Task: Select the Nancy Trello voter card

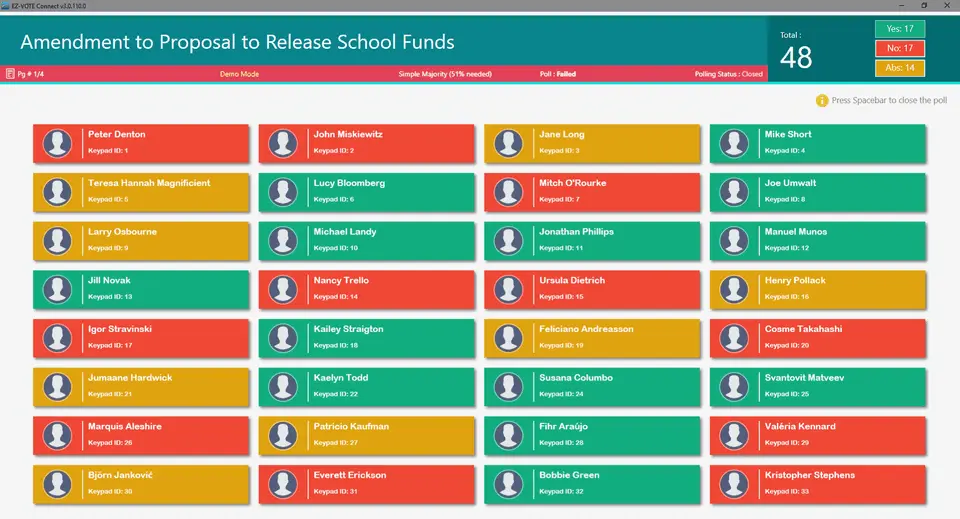Action: pos(366,289)
